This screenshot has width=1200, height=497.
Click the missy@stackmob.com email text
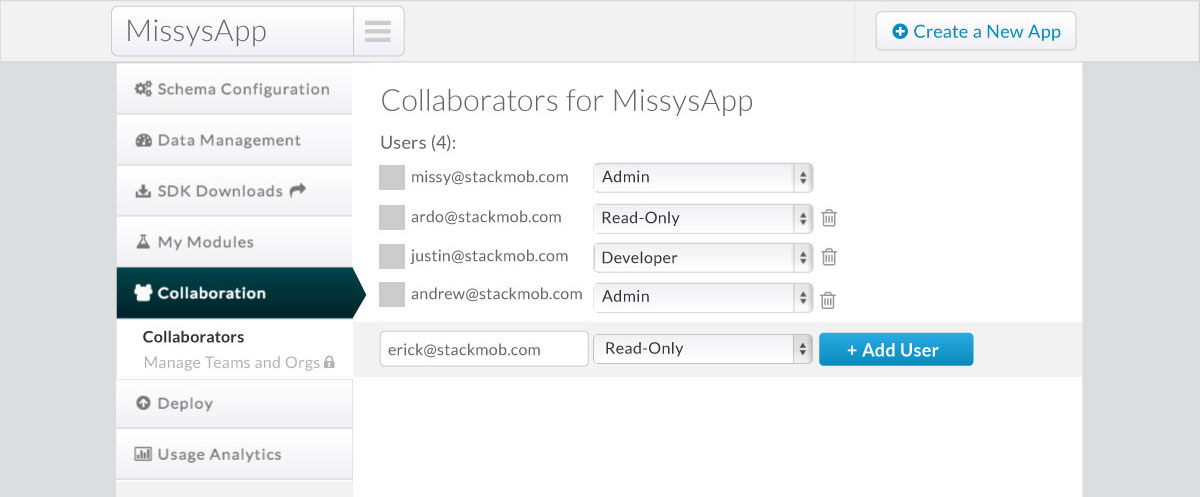pyautogui.click(x=490, y=177)
